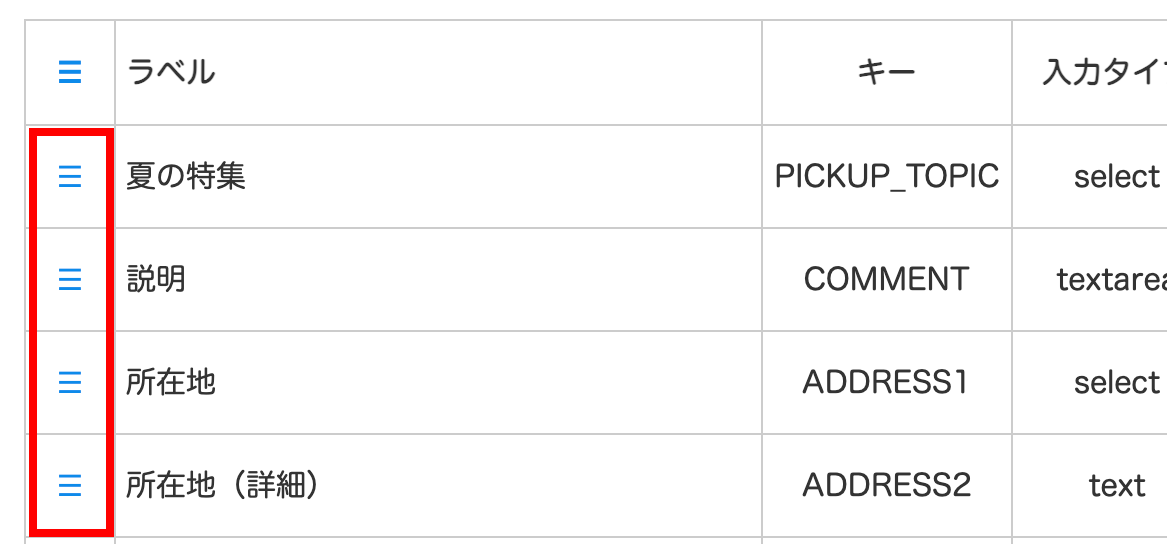Click the hamburger icon in the header row
This screenshot has width=1167, height=544.
70,72
